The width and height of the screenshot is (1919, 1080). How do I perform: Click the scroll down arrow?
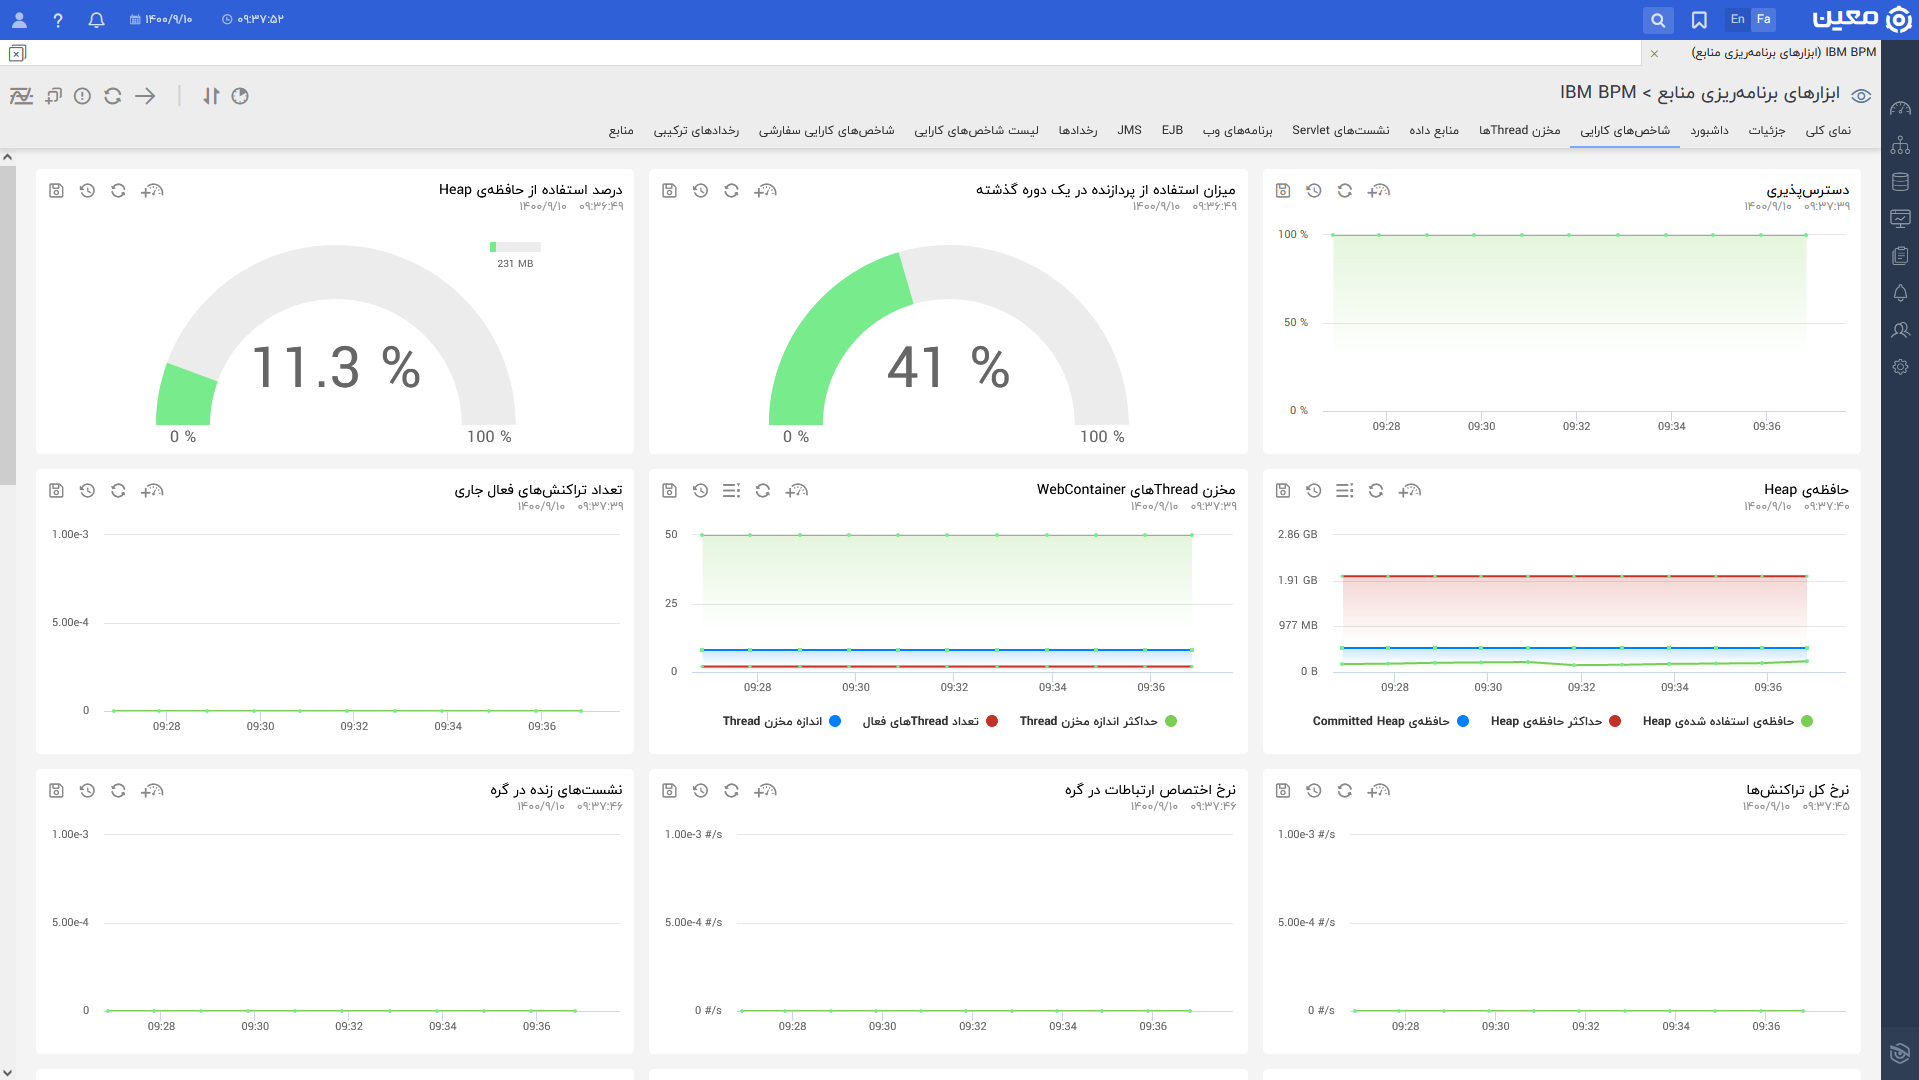(7, 1073)
